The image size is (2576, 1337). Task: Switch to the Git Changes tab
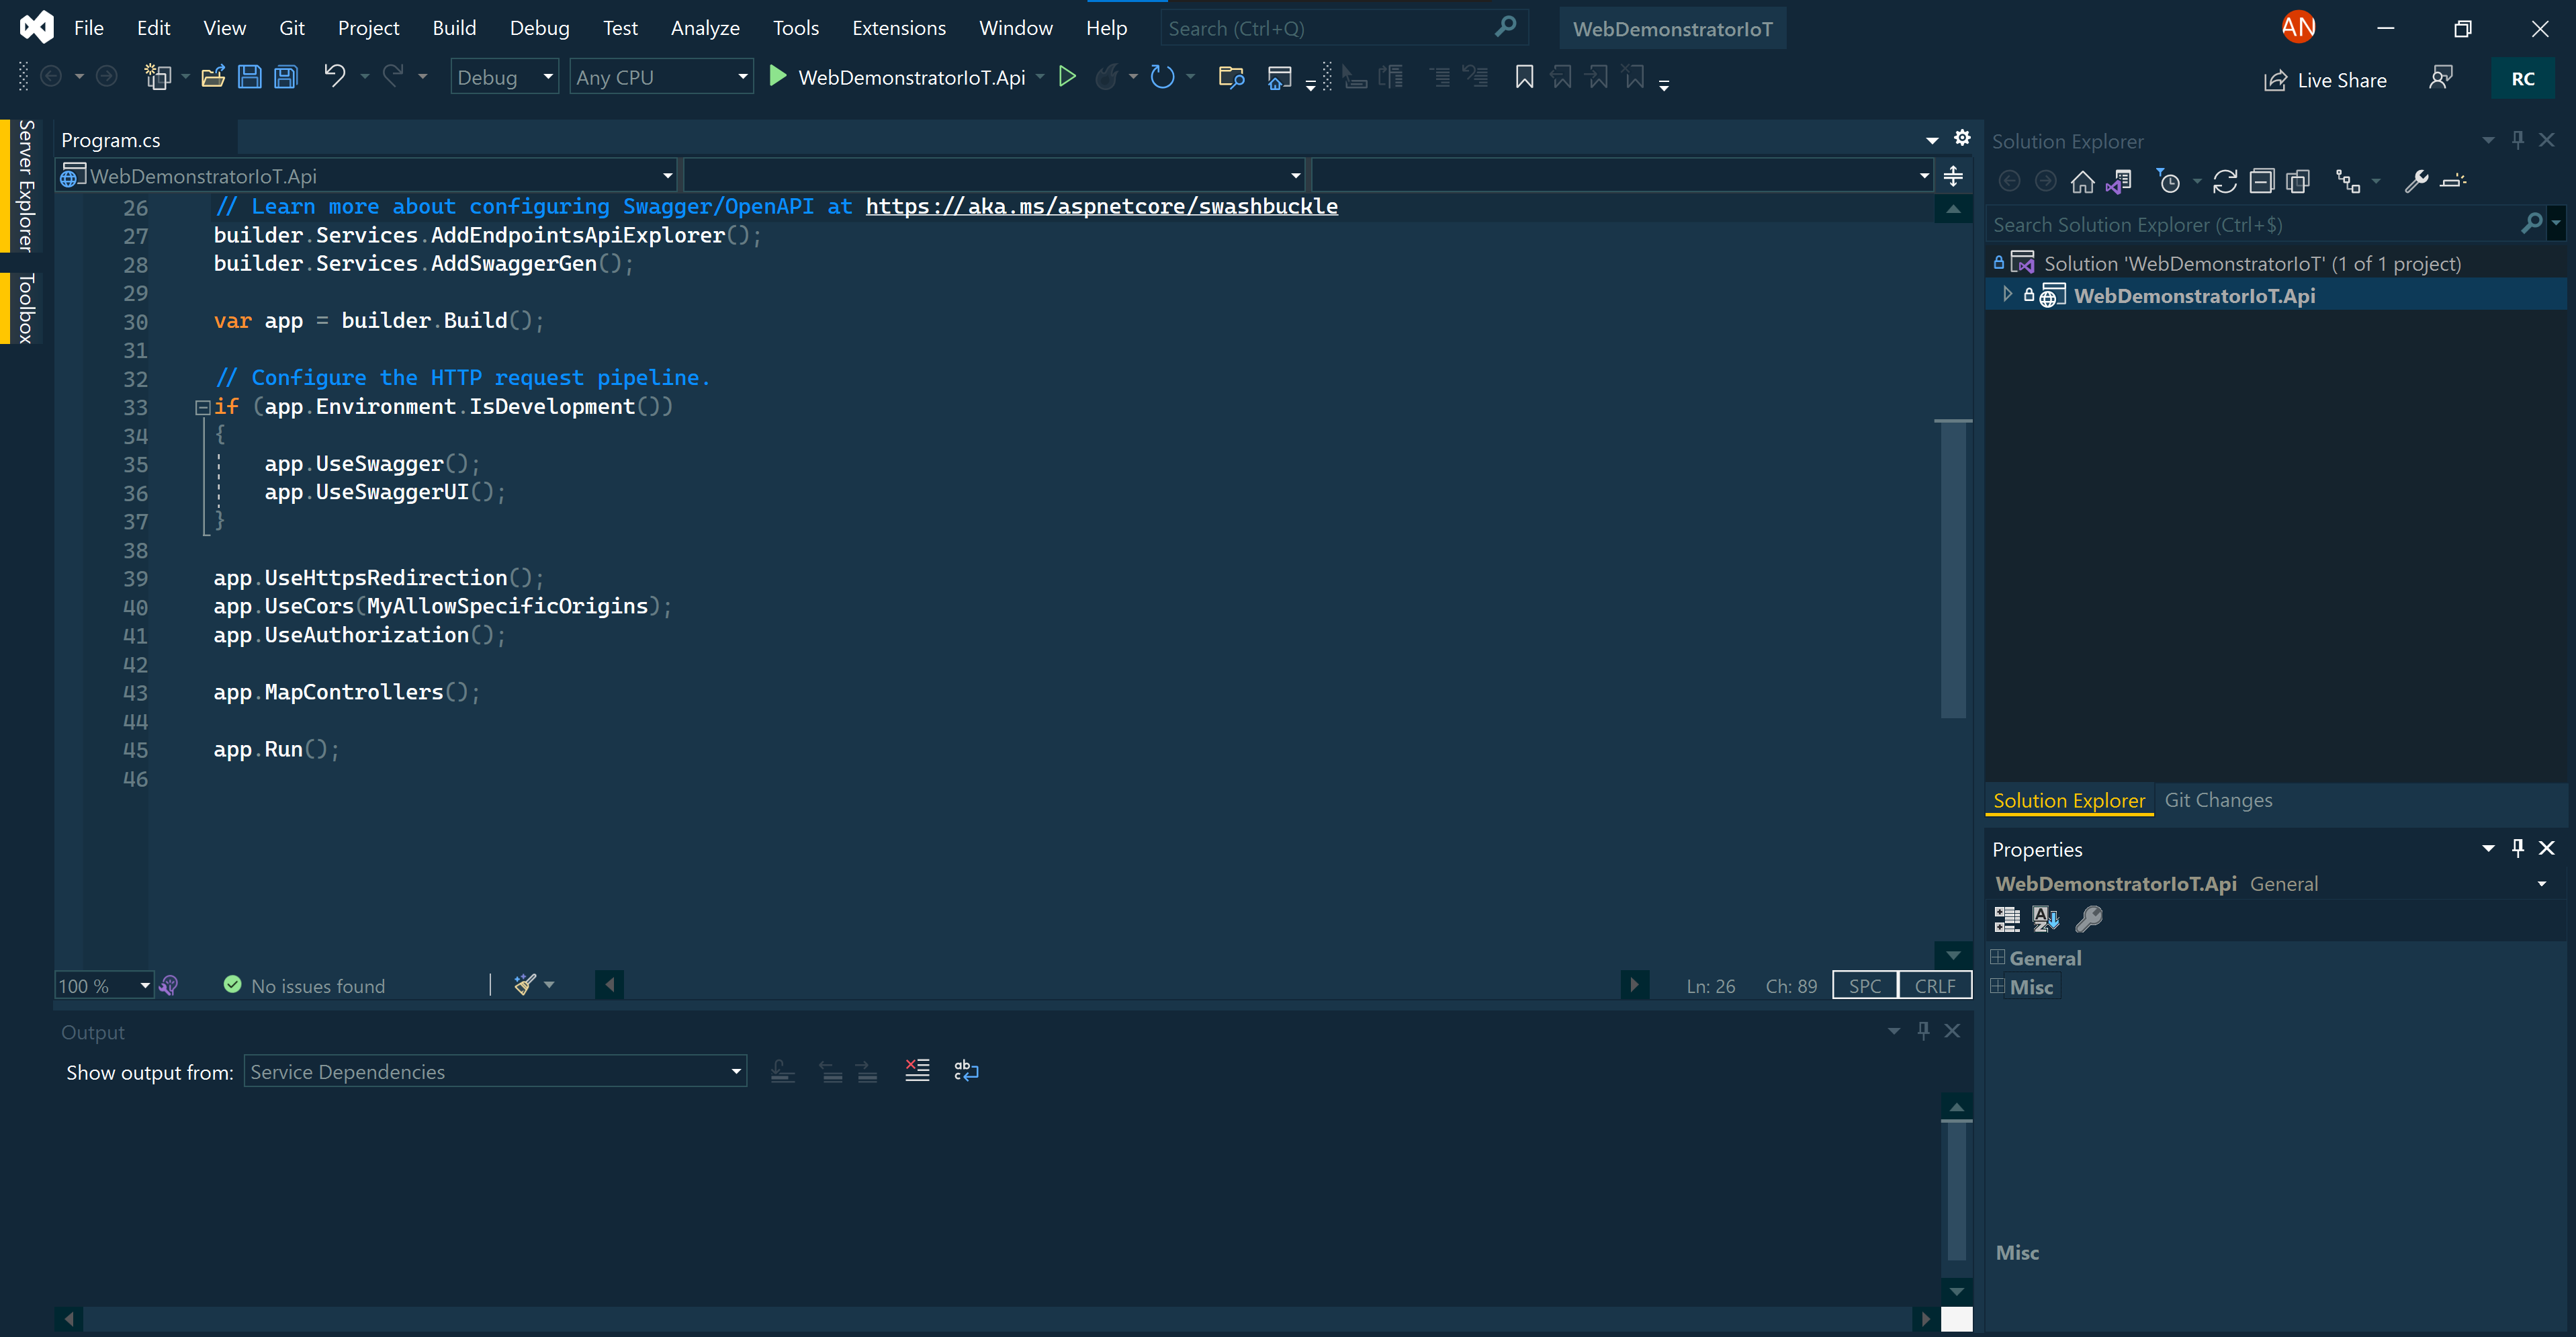[x=2219, y=799]
